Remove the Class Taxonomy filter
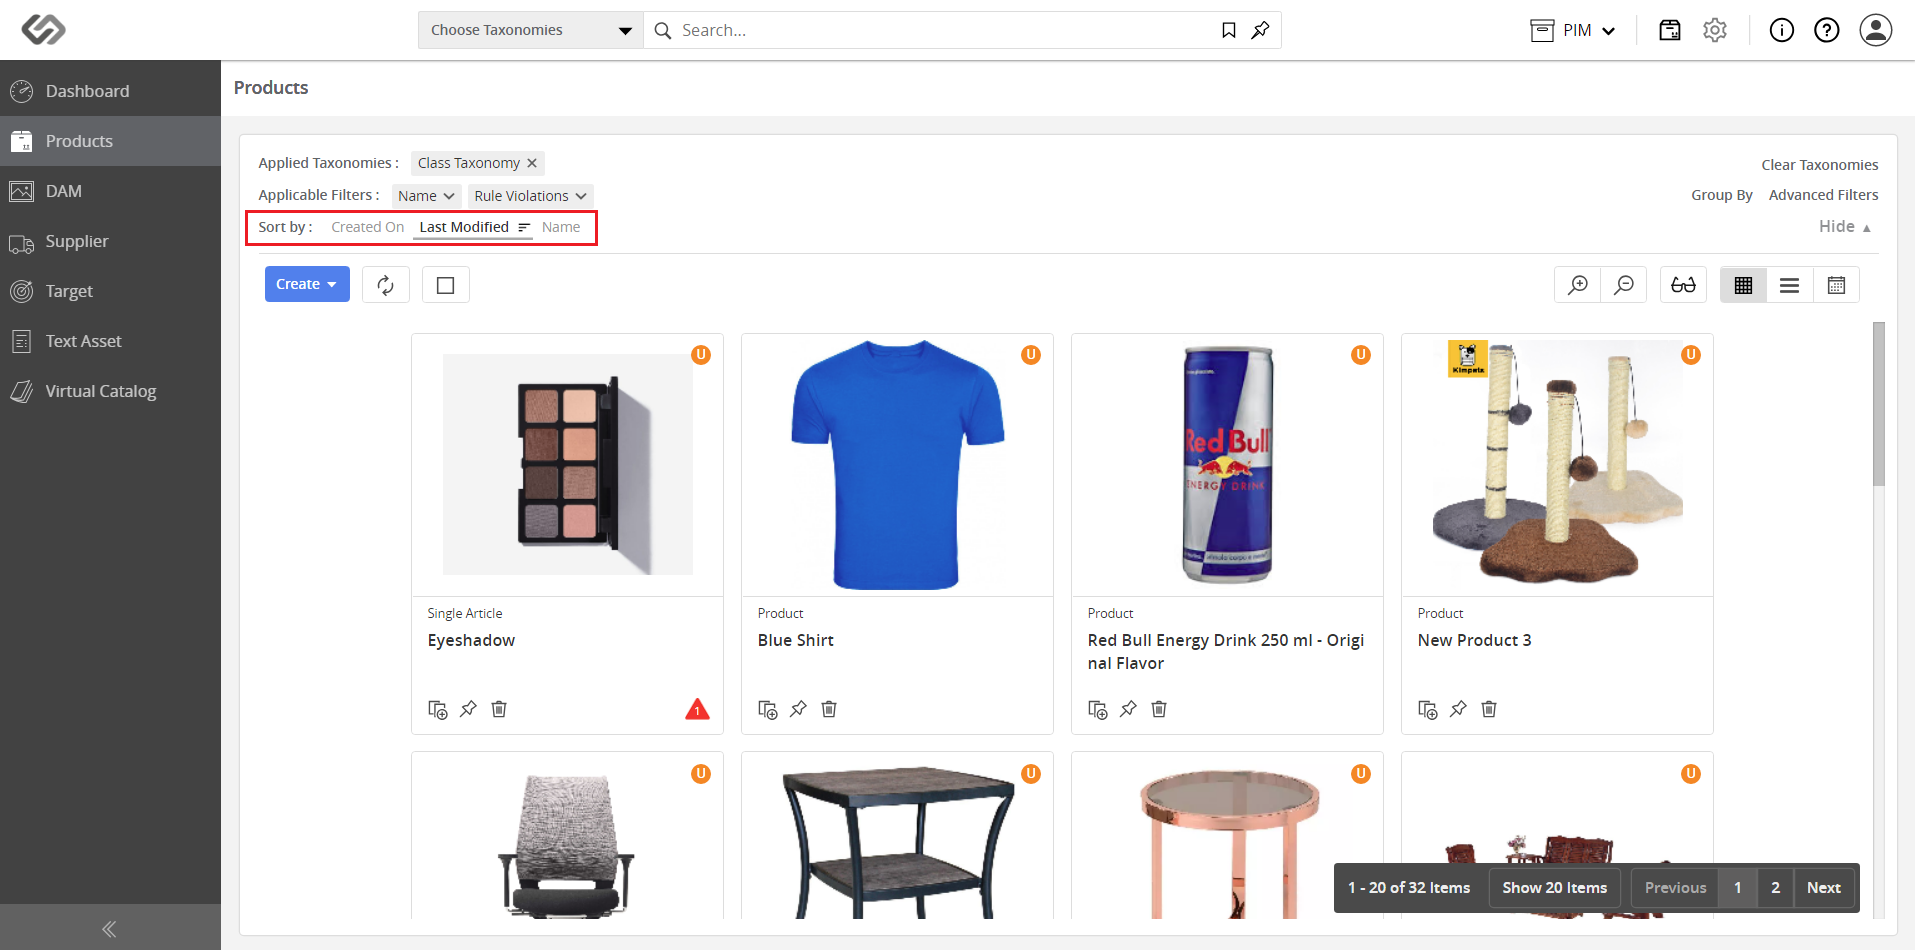The height and width of the screenshot is (950, 1915). click(x=532, y=163)
